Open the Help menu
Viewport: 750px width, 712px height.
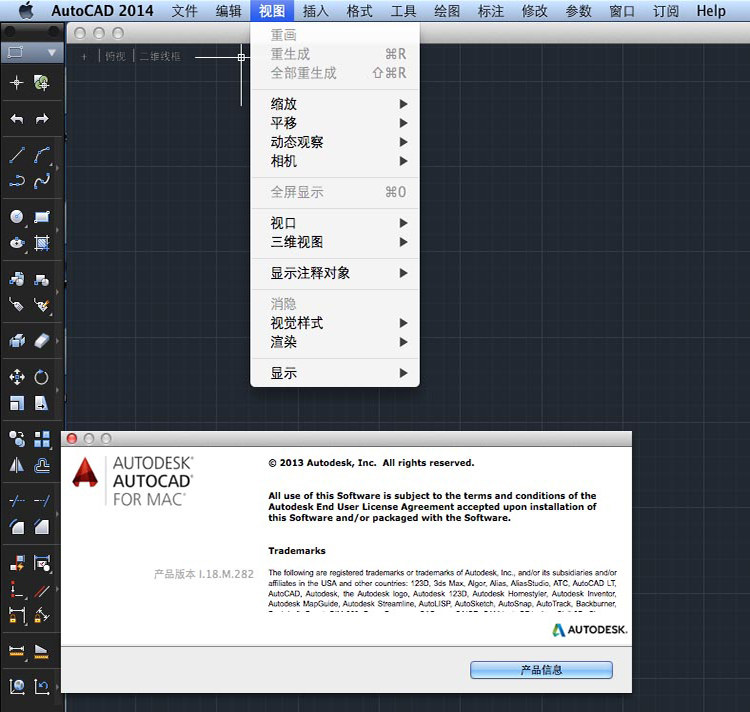(x=711, y=11)
